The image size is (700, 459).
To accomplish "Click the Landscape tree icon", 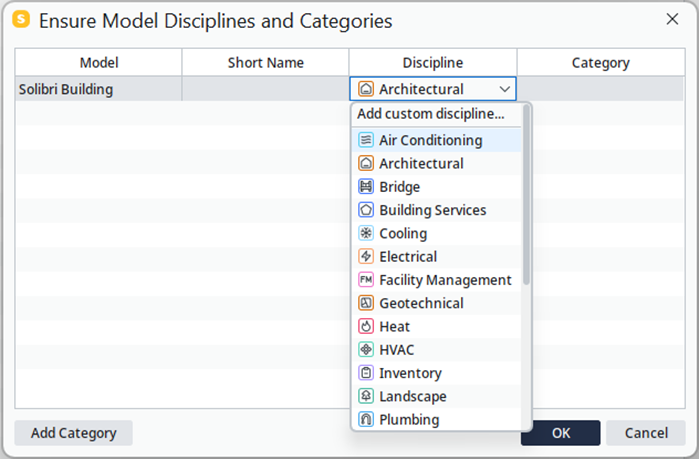I will coord(366,396).
